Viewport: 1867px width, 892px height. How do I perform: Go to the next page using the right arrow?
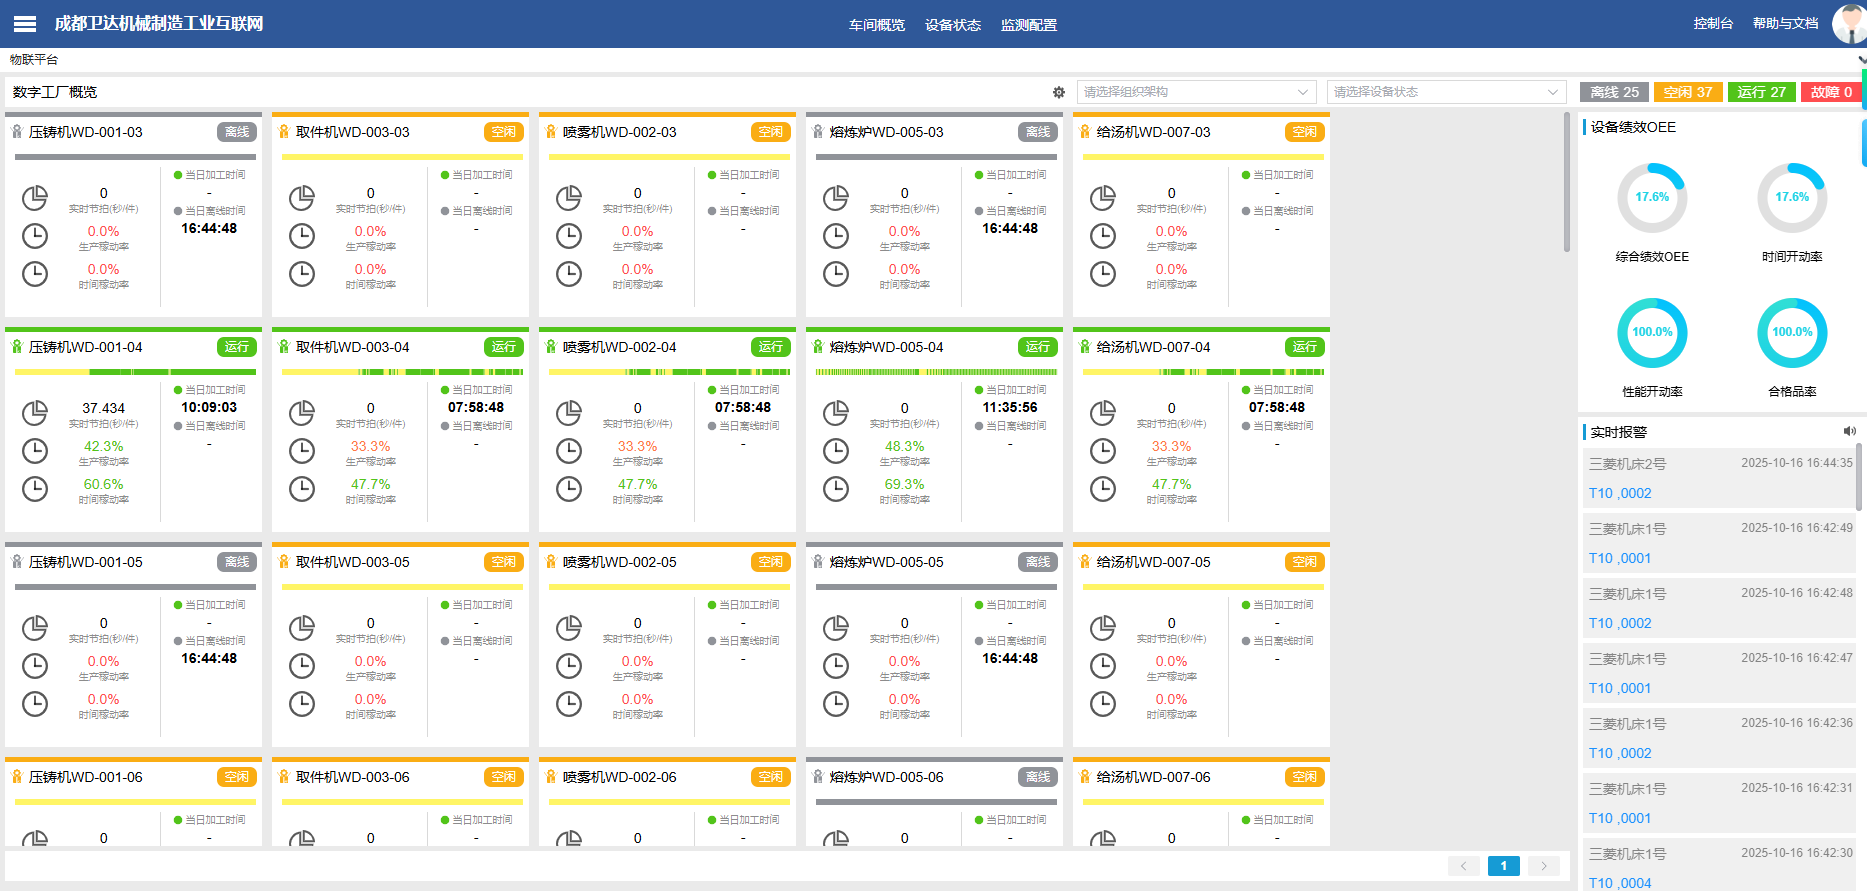point(1543,866)
